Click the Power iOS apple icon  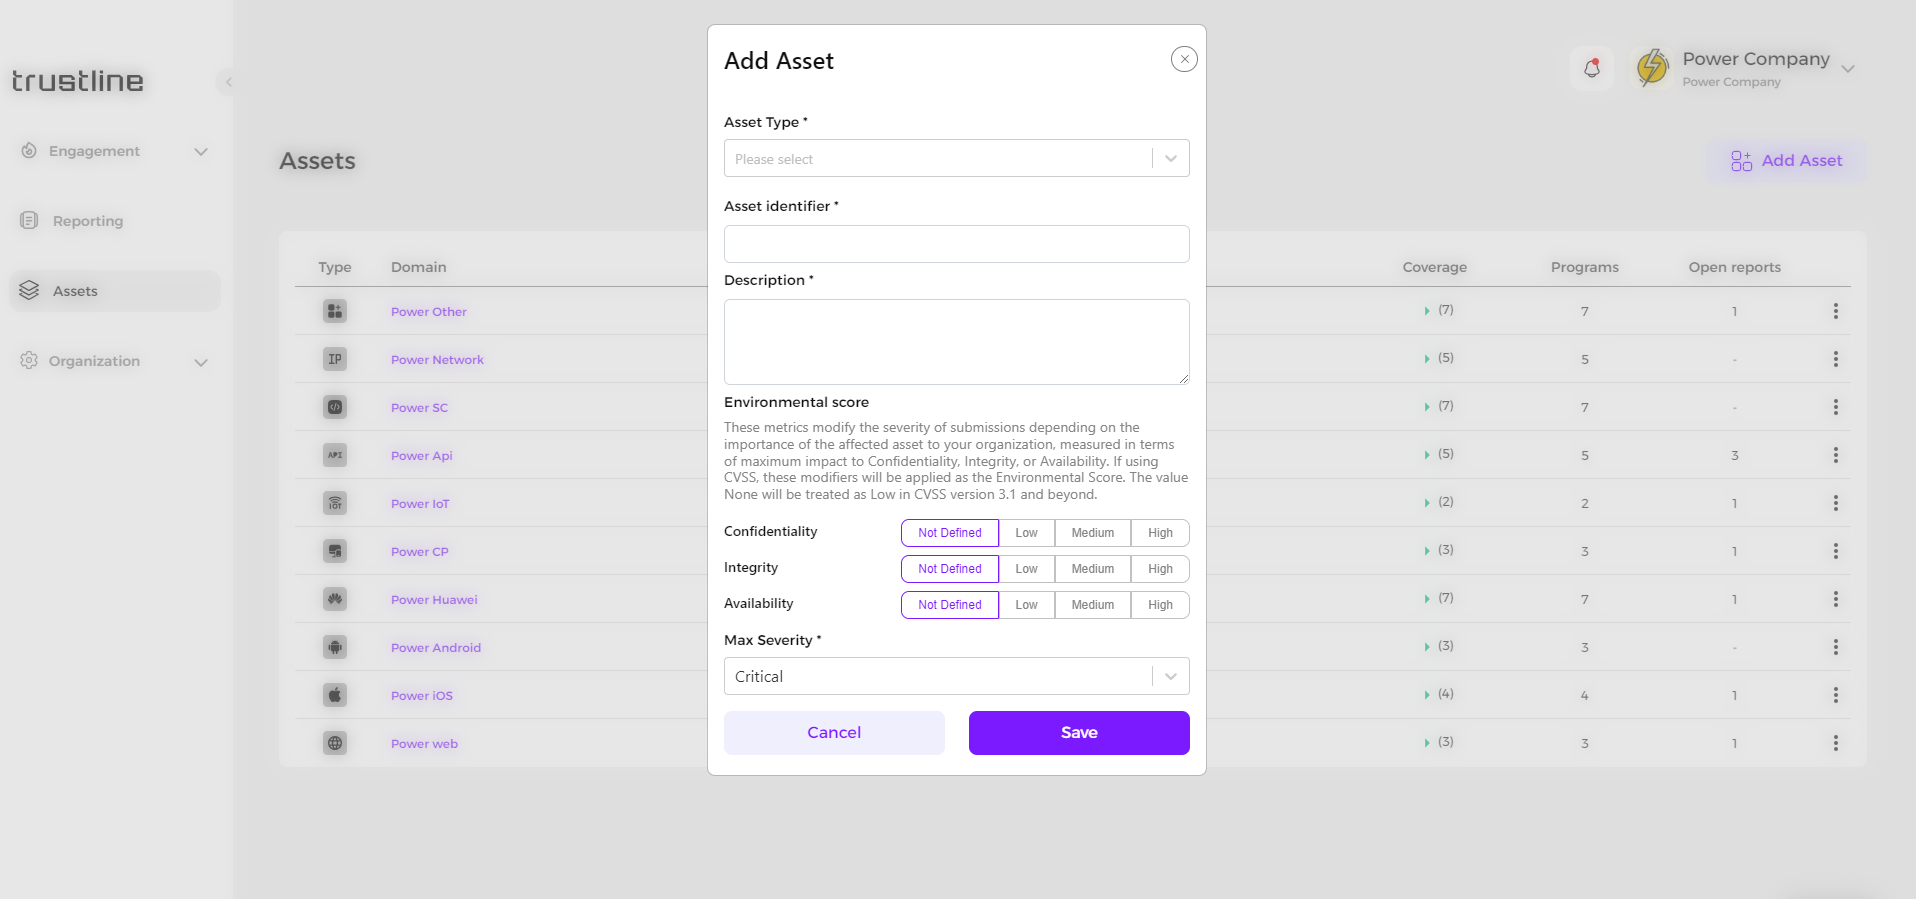point(335,695)
